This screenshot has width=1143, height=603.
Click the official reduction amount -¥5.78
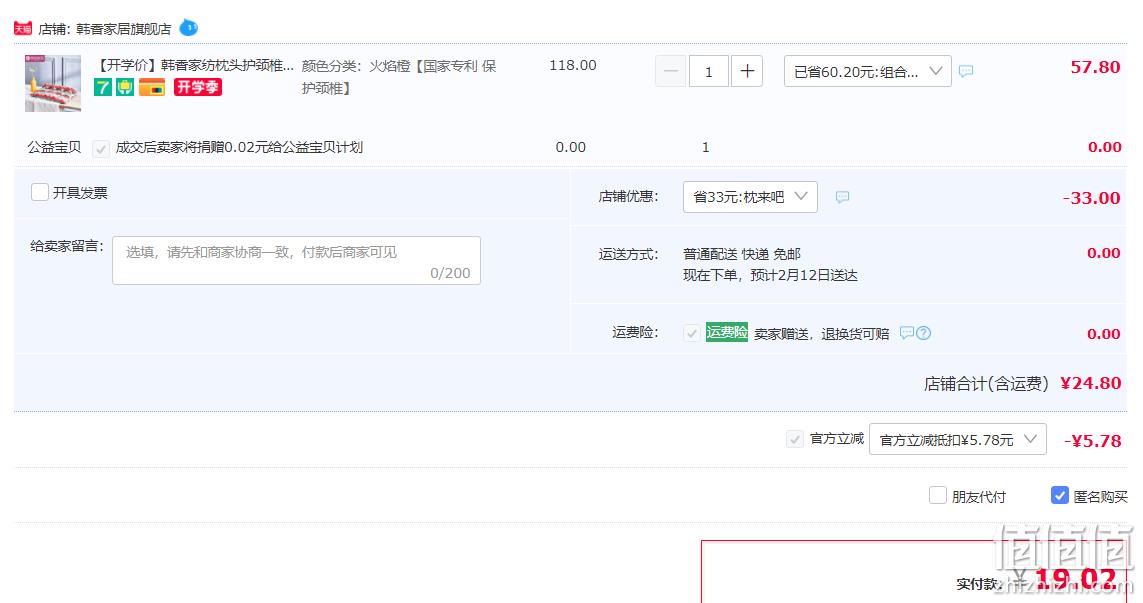[1092, 440]
